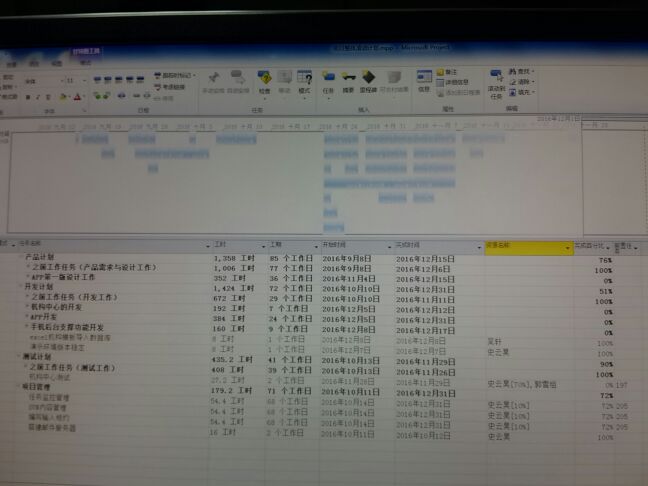The height and width of the screenshot is (486, 648).
Task: Open the 资源名称 column filter dropdown
Action: pyautogui.click(x=565, y=245)
